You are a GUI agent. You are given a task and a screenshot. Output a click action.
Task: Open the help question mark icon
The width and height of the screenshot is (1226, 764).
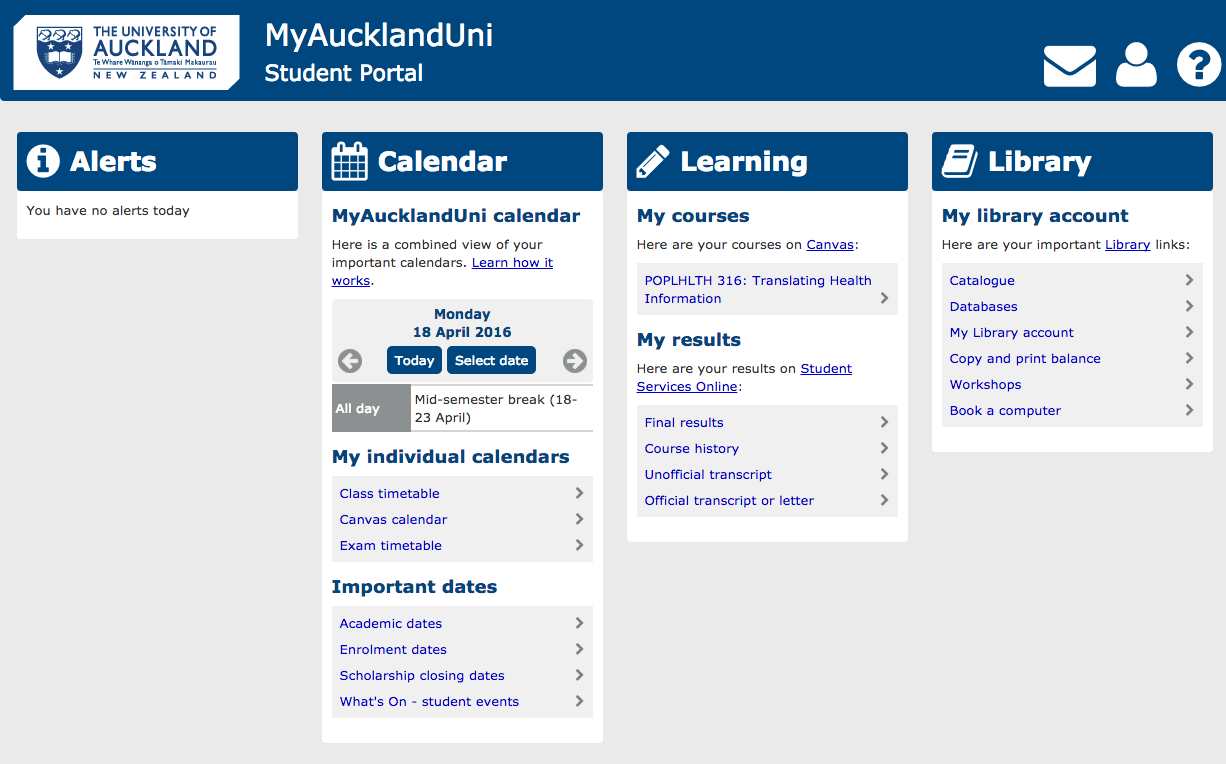pos(1199,66)
